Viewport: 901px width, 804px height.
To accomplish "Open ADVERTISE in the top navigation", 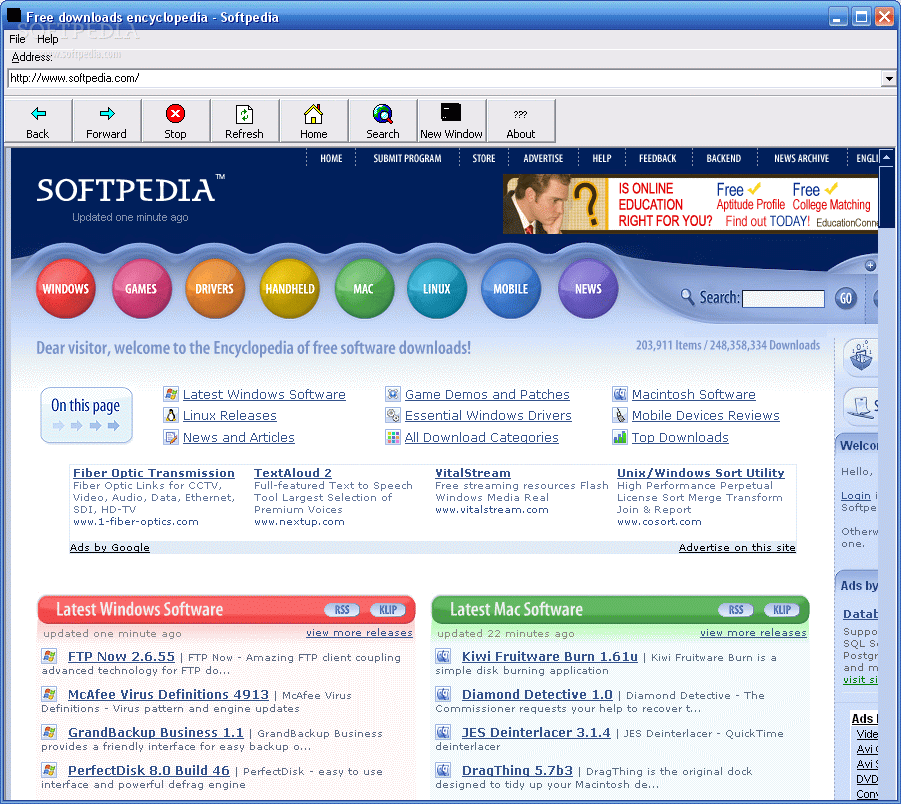I will coord(543,158).
